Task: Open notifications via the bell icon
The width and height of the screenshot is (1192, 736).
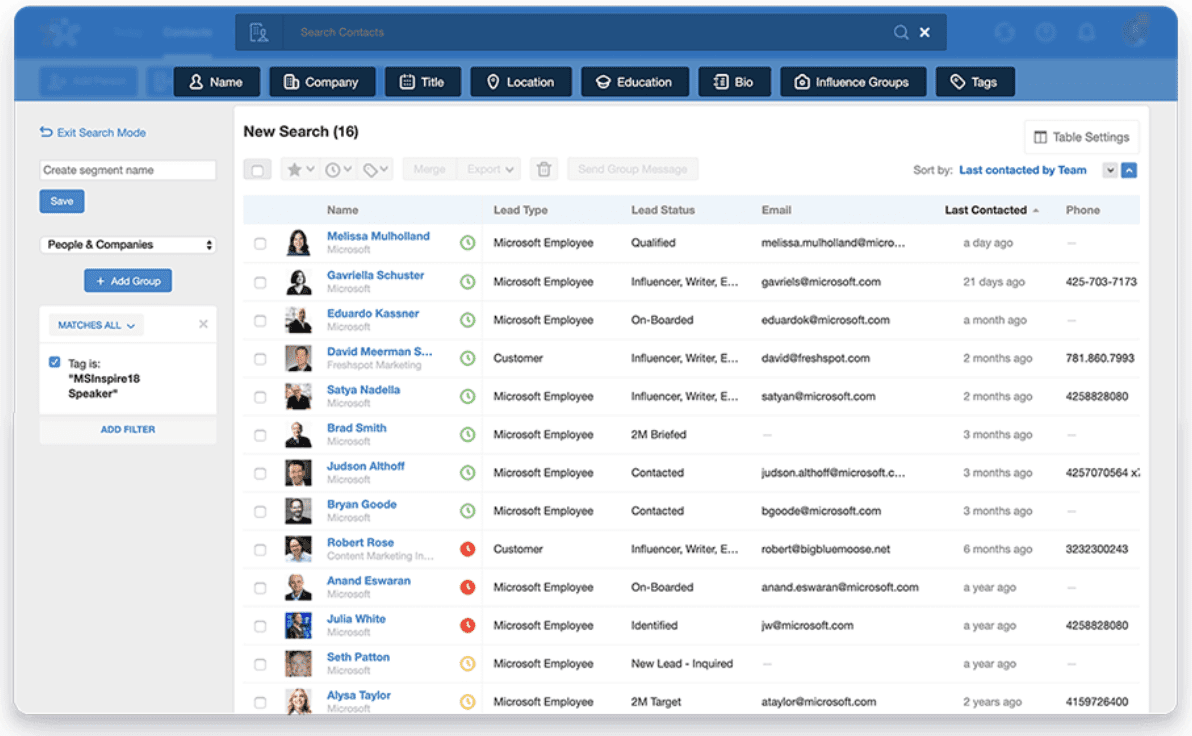Action: click(1086, 31)
